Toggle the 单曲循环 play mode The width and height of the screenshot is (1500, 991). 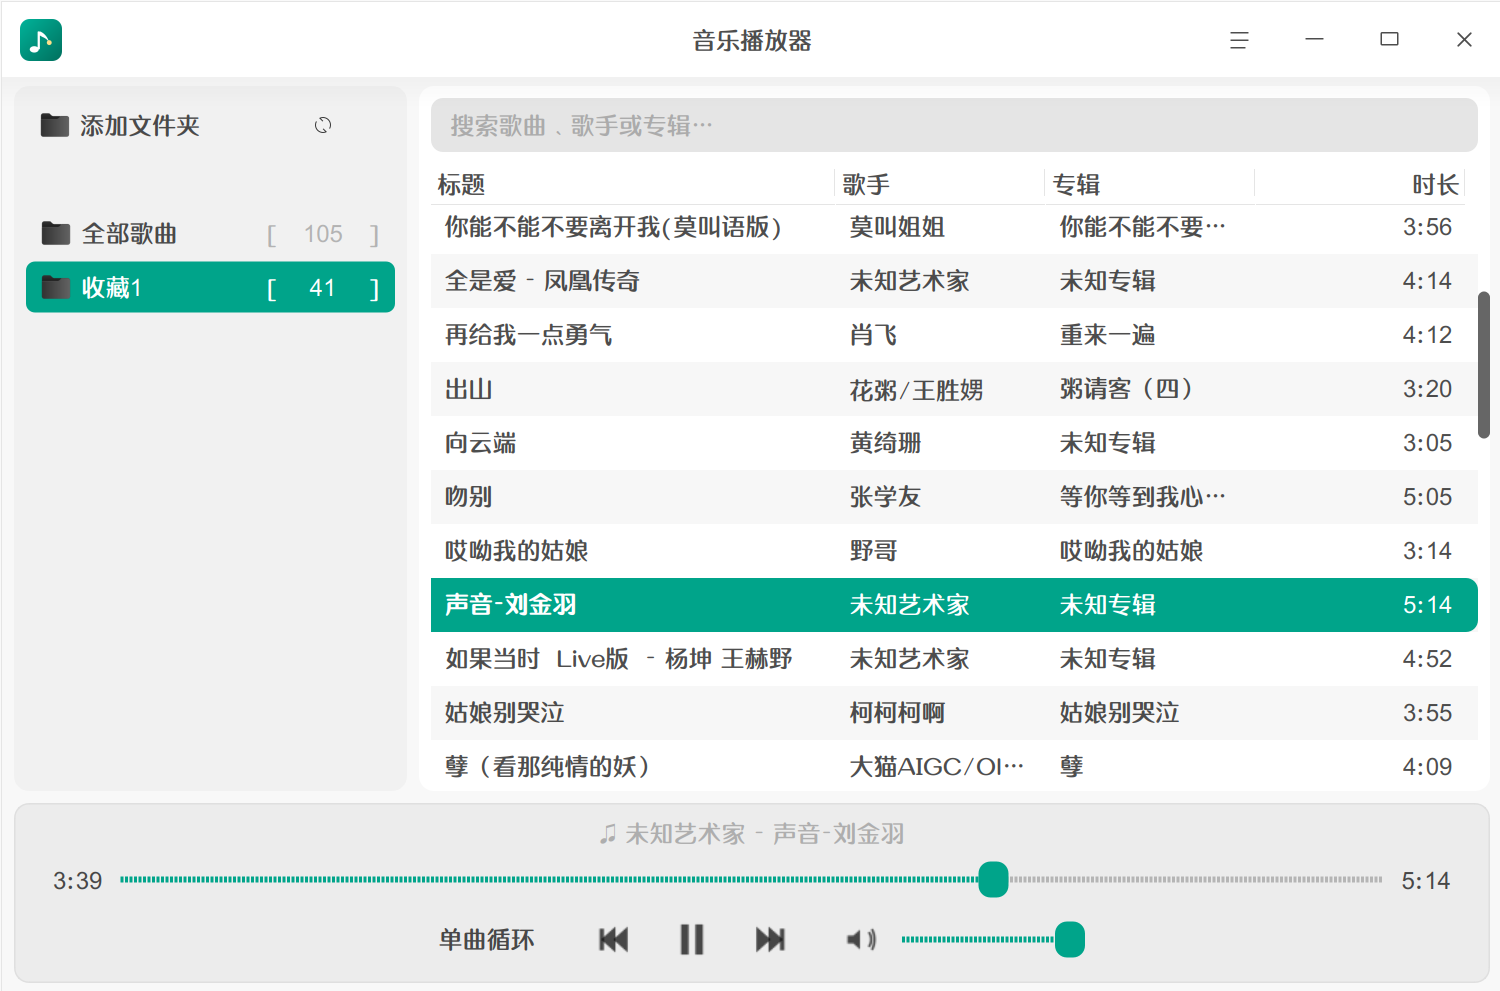pos(487,939)
